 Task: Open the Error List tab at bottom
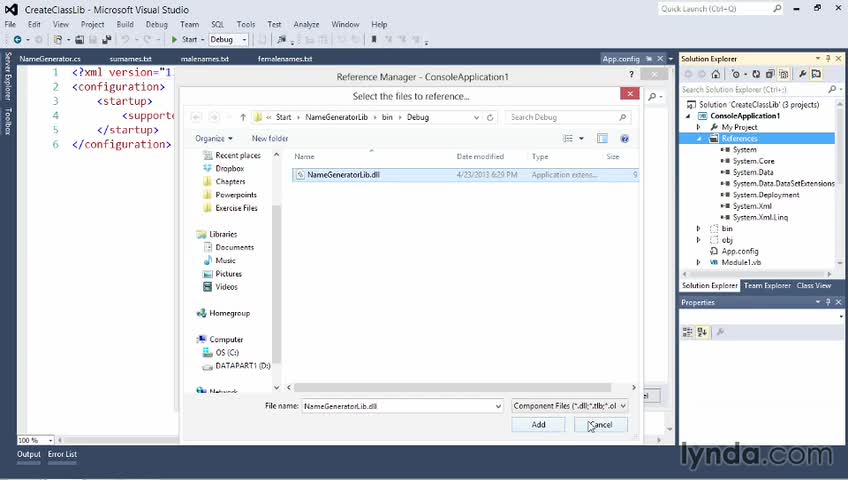coord(62,455)
